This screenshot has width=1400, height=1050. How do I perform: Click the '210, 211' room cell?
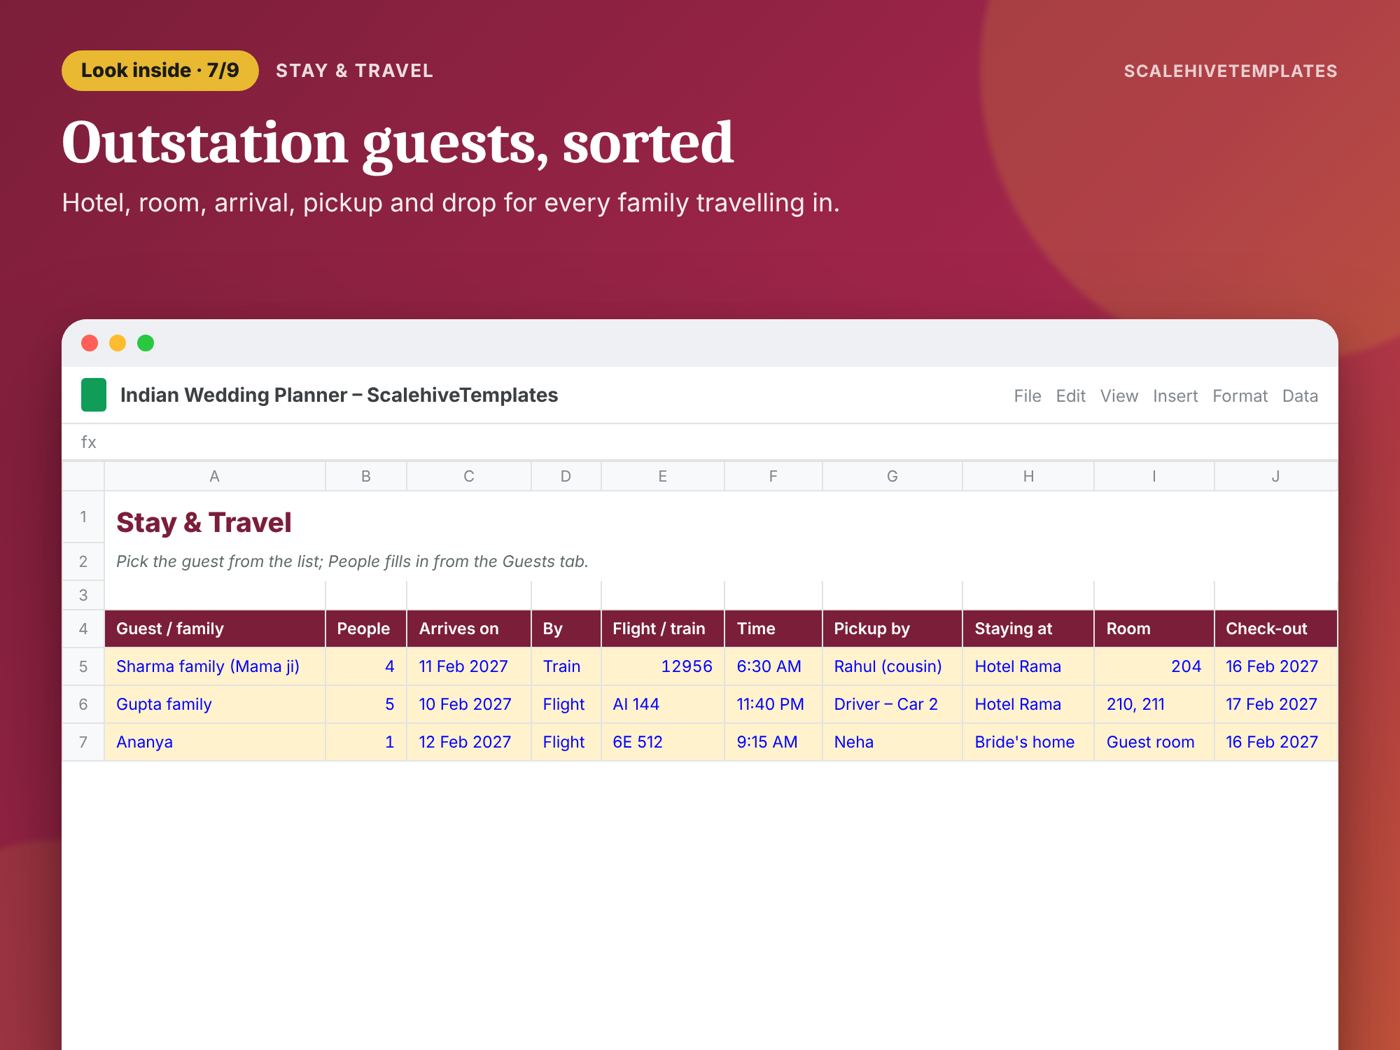point(1154,705)
